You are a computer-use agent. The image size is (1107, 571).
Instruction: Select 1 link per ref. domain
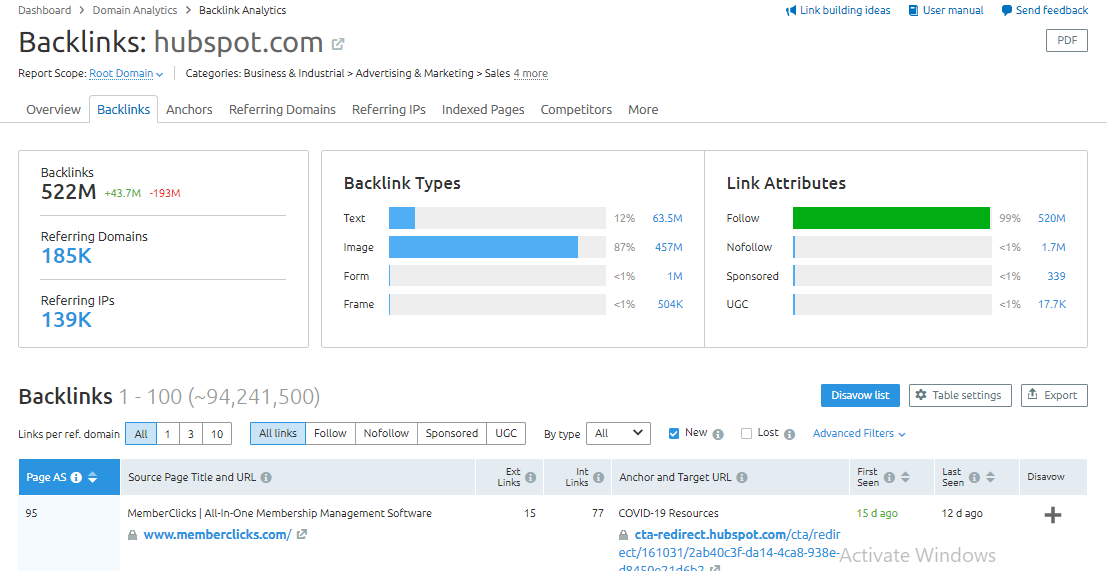(x=167, y=434)
